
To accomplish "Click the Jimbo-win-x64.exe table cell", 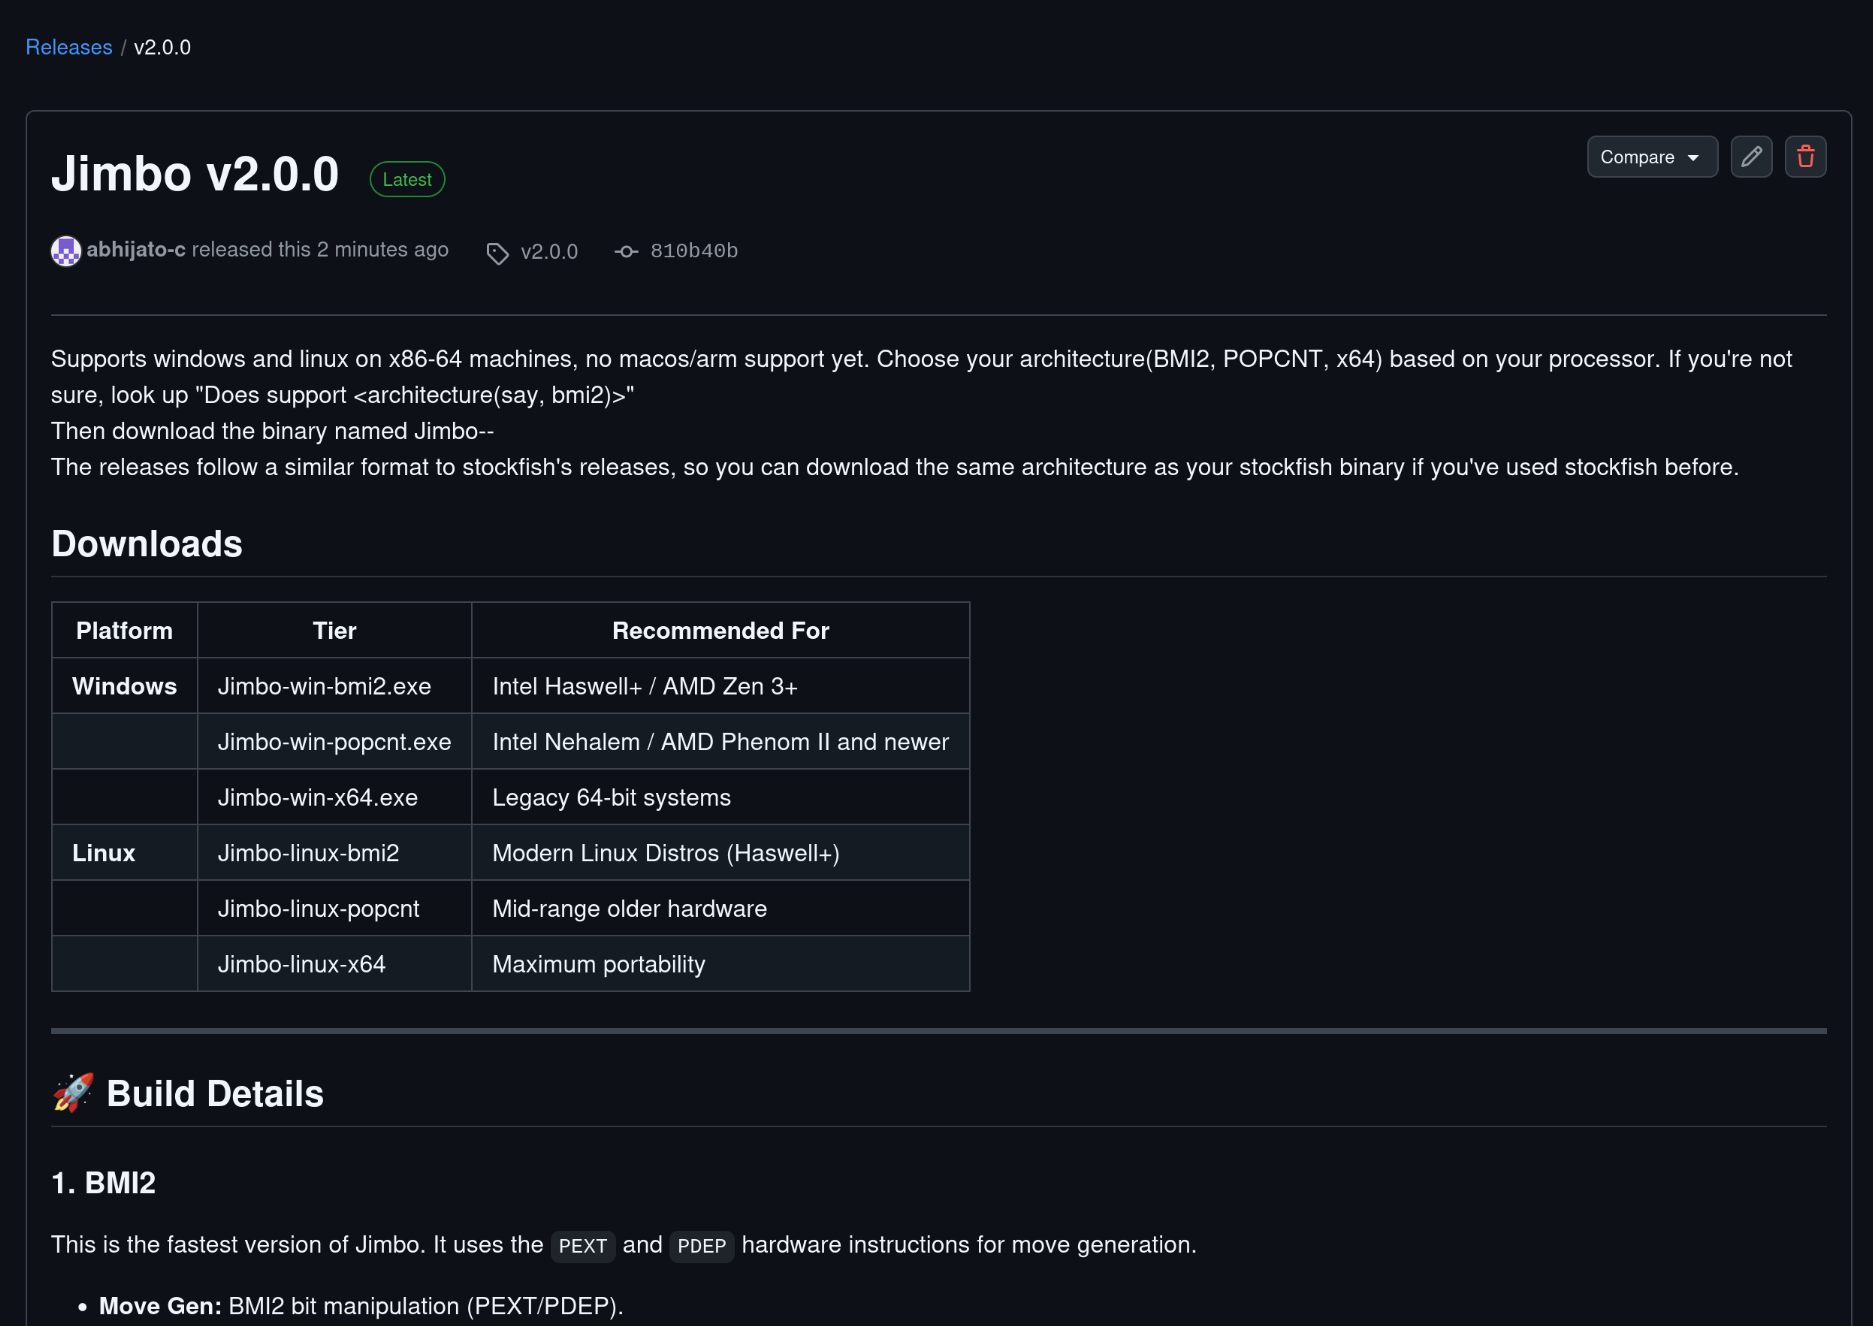I will 317,798.
